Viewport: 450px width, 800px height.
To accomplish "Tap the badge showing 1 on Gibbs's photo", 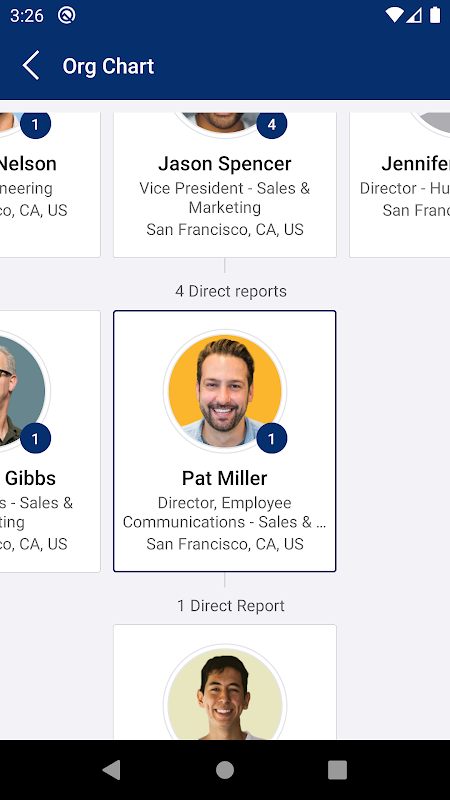I will (35, 438).
